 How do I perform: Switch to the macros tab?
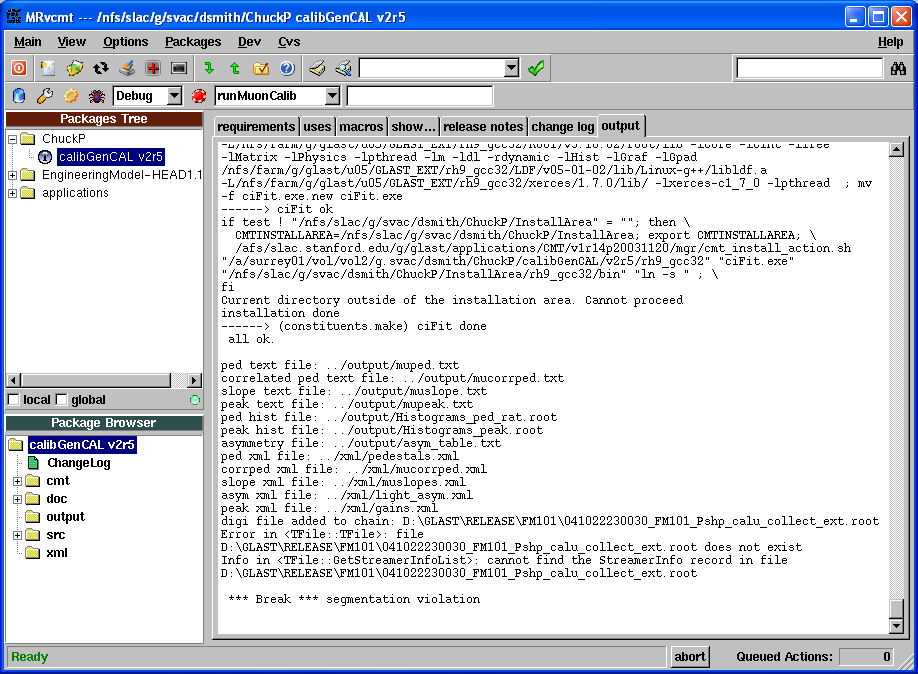361,126
